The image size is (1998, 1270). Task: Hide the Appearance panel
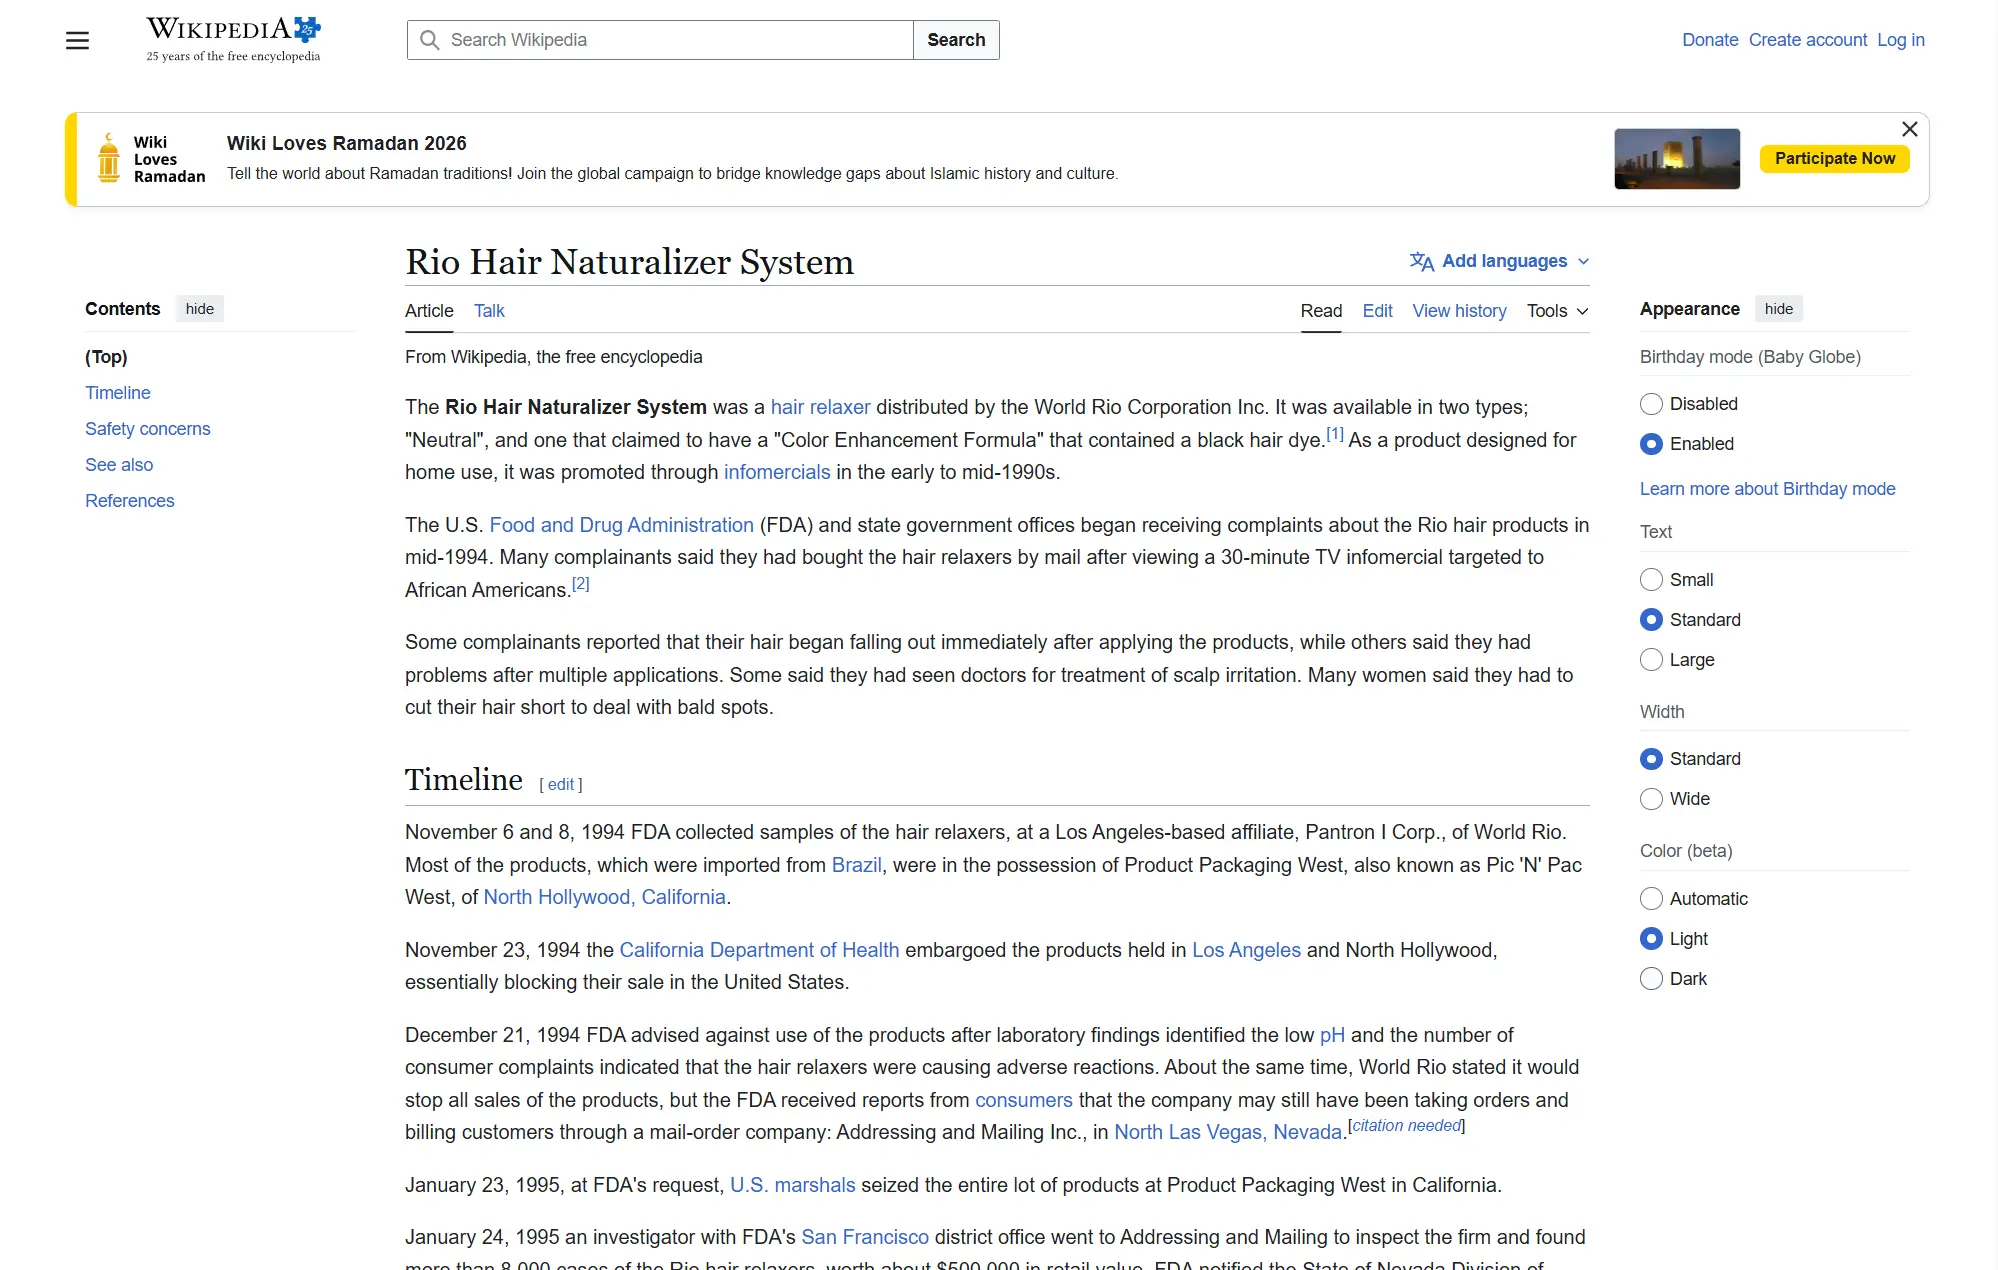[x=1778, y=309]
